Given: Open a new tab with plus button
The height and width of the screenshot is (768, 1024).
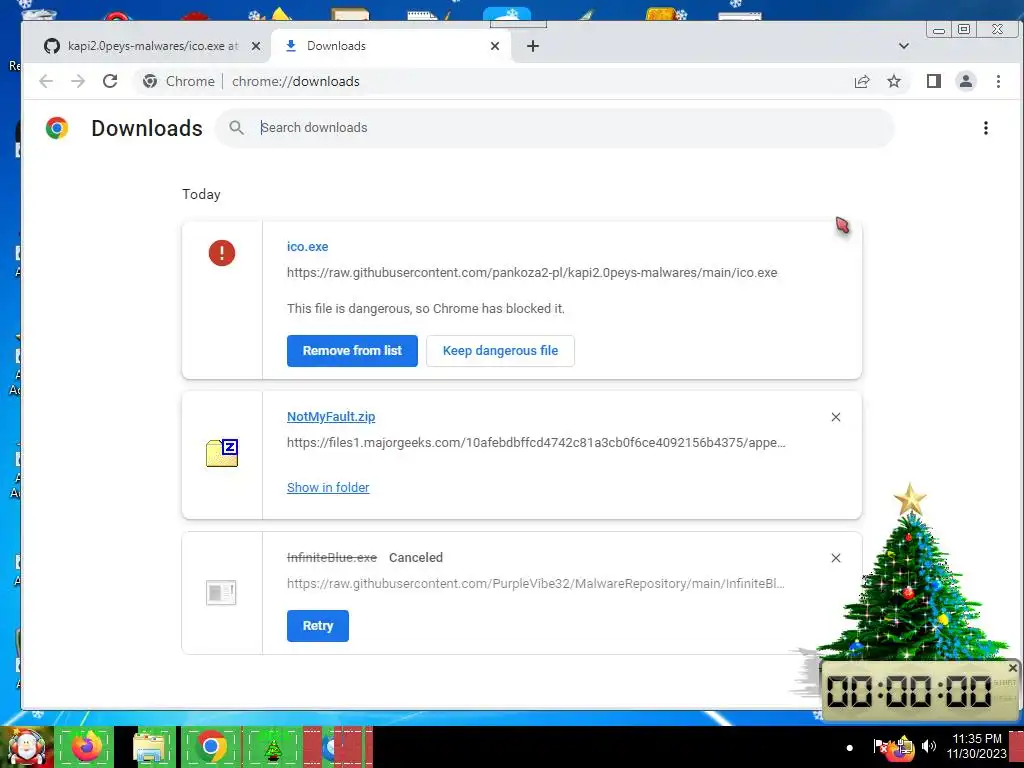Looking at the screenshot, I should tap(533, 46).
